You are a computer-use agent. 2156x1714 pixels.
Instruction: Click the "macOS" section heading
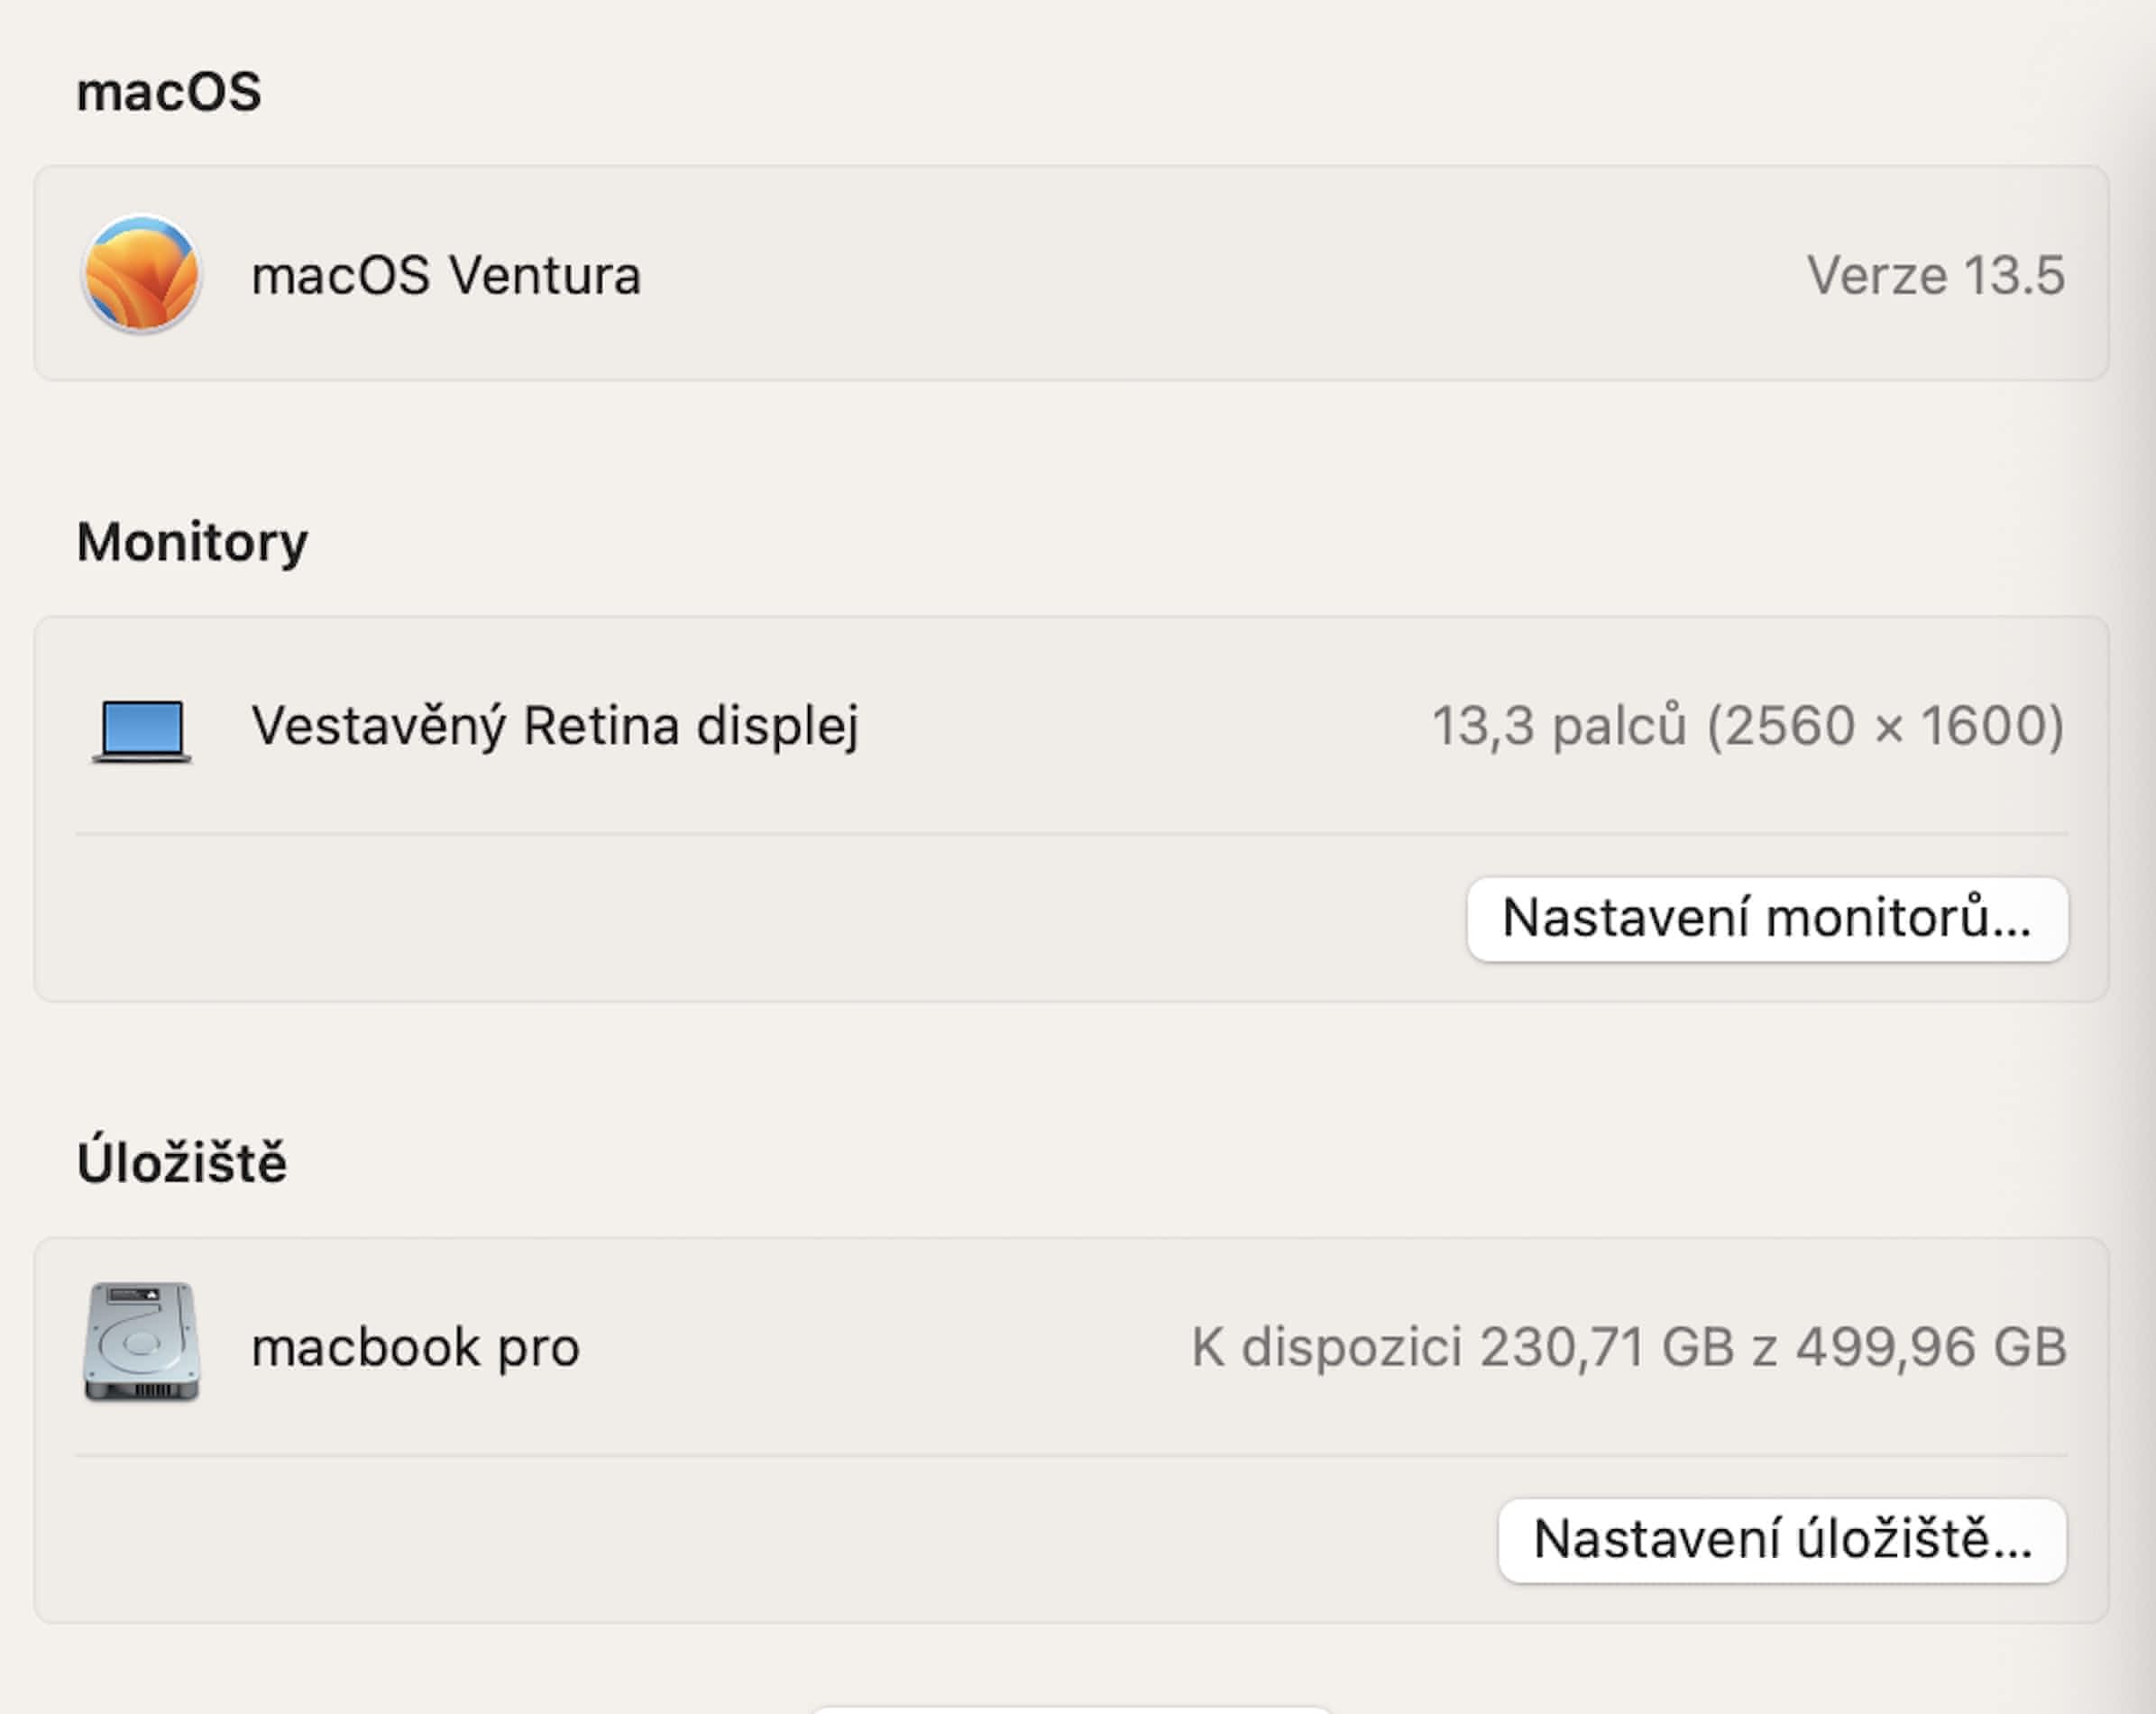point(169,93)
